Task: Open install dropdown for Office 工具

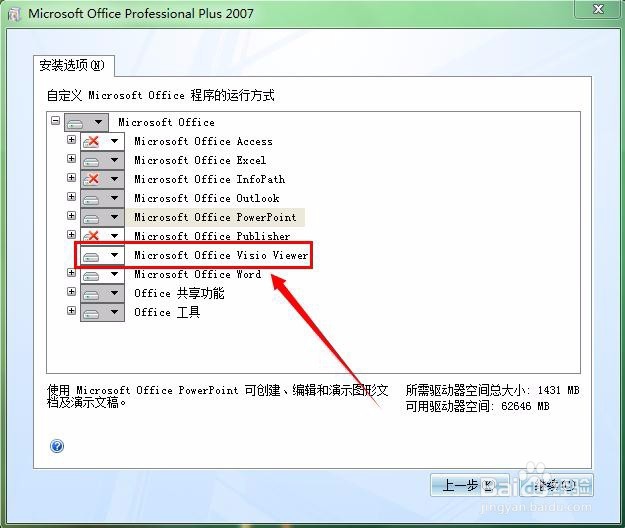Action: click(114, 312)
